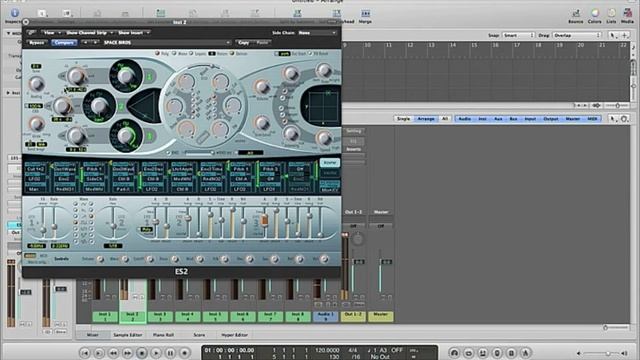Open the Snap dropdown set to Smart
640x360 pixels.
pyautogui.click(x=518, y=36)
